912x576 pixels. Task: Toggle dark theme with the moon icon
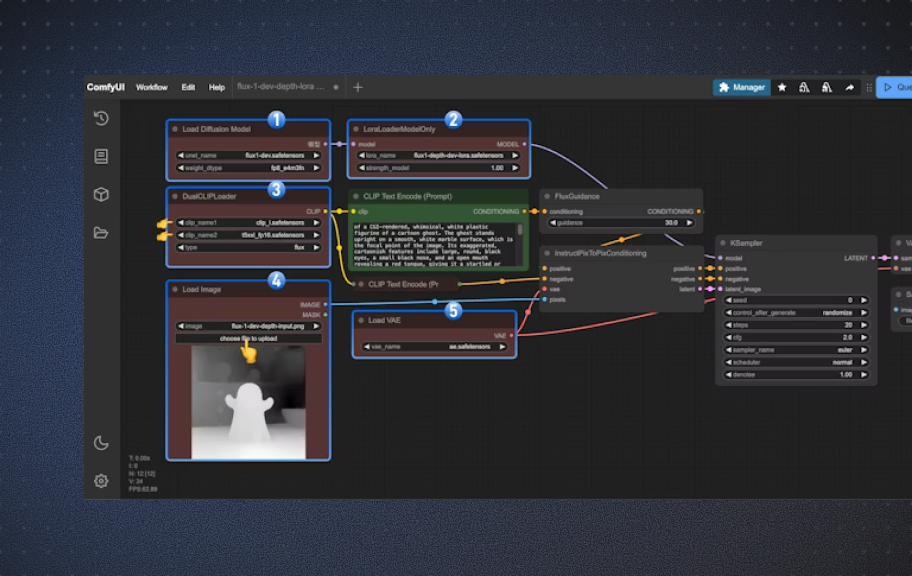101,443
